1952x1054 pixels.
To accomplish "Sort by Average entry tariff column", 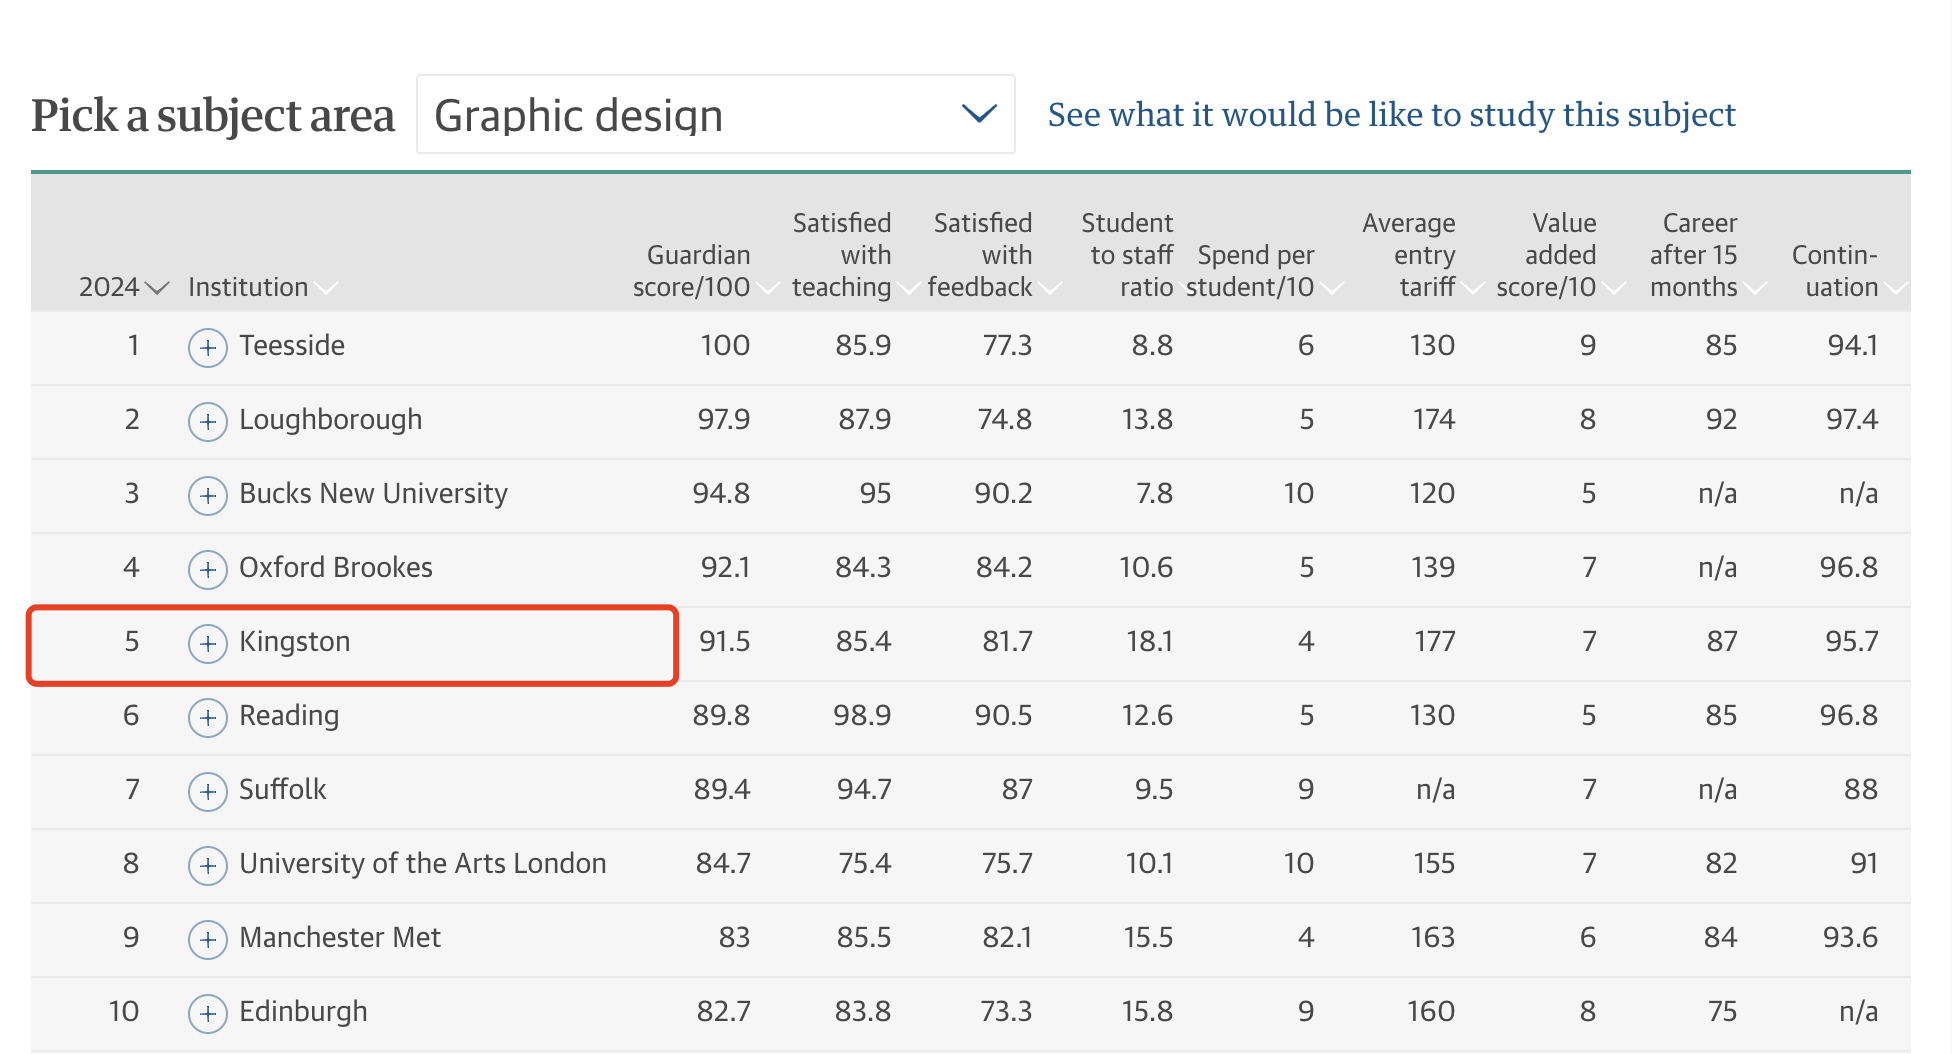I will click(1422, 255).
